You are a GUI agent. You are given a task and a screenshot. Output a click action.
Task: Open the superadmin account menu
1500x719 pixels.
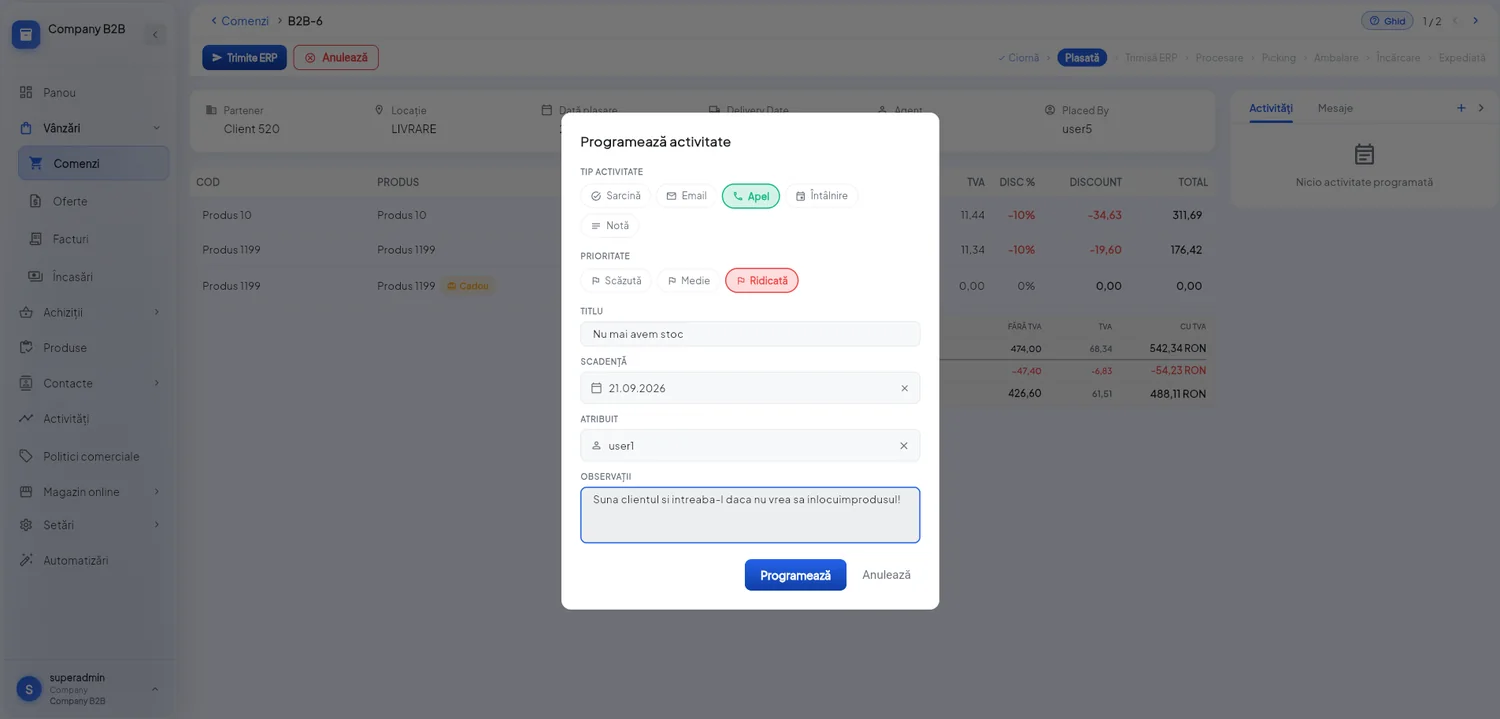point(88,688)
